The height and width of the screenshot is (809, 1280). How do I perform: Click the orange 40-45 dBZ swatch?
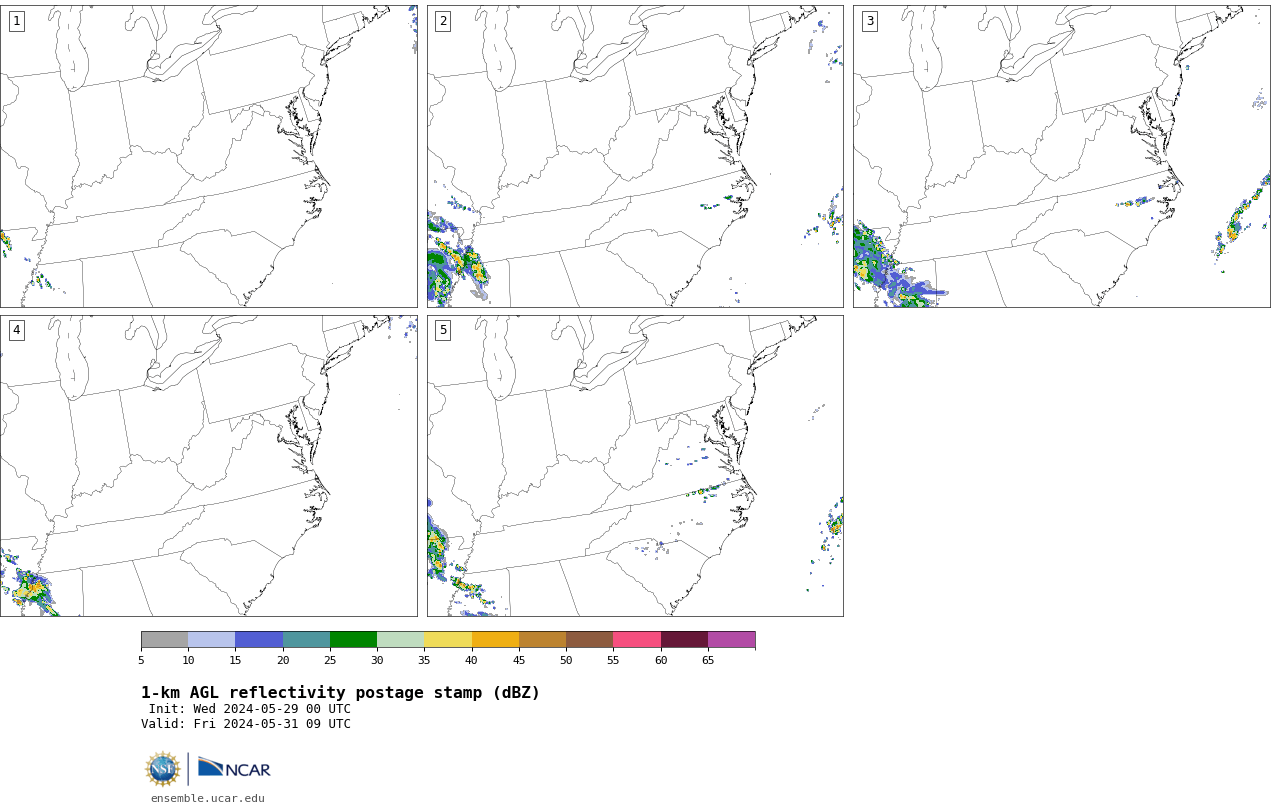[x=495, y=640]
